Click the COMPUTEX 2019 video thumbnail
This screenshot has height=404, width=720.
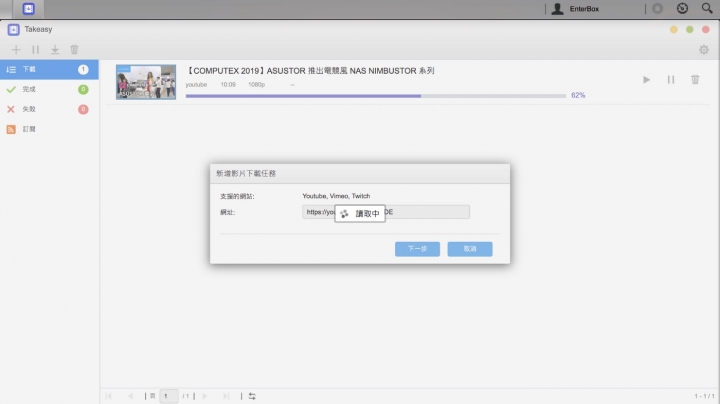[146, 82]
